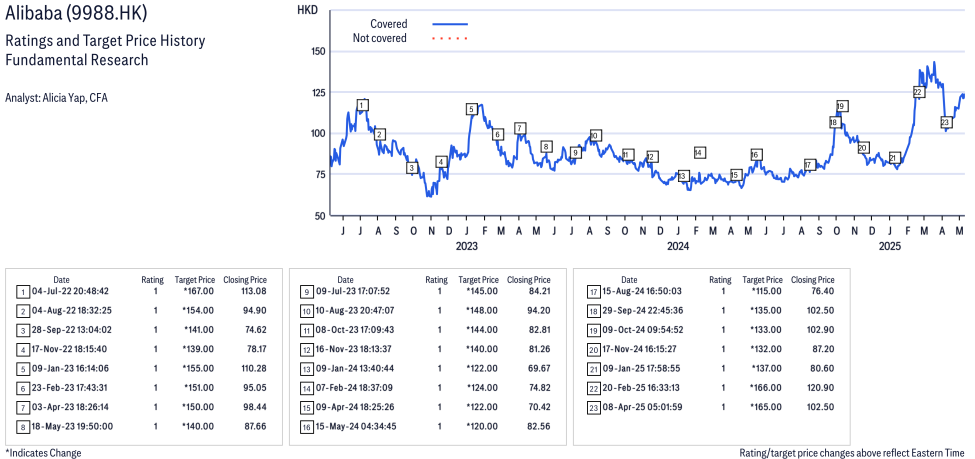Select chart marker 3 near October 2022
This screenshot has height=459, width=975.
(x=412, y=168)
